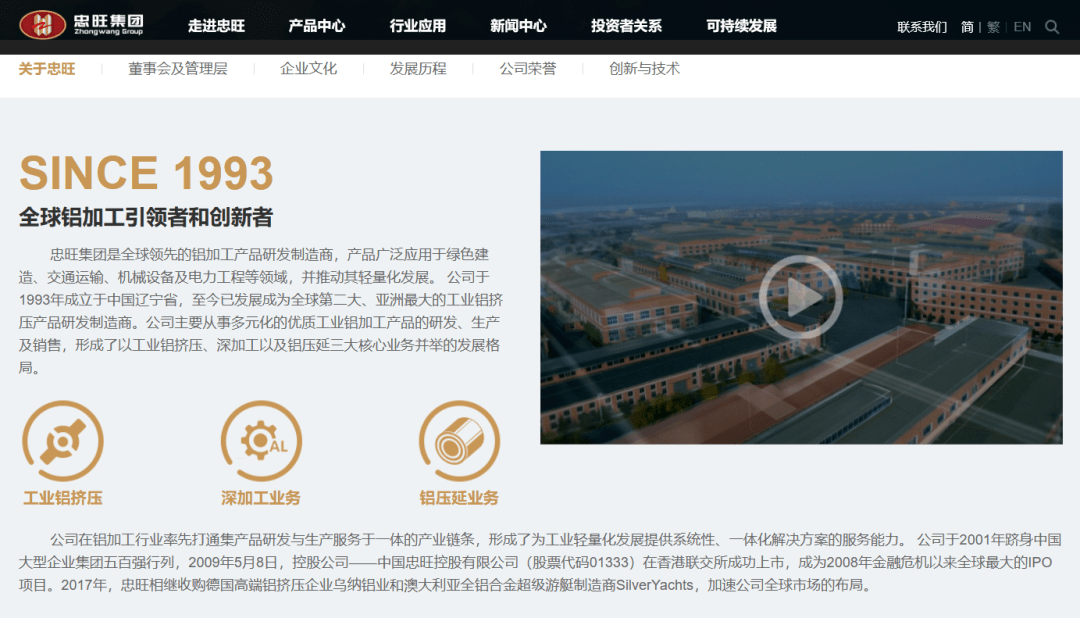
Task: Click the SINCE 1993 heading
Action: pyautogui.click(x=146, y=172)
